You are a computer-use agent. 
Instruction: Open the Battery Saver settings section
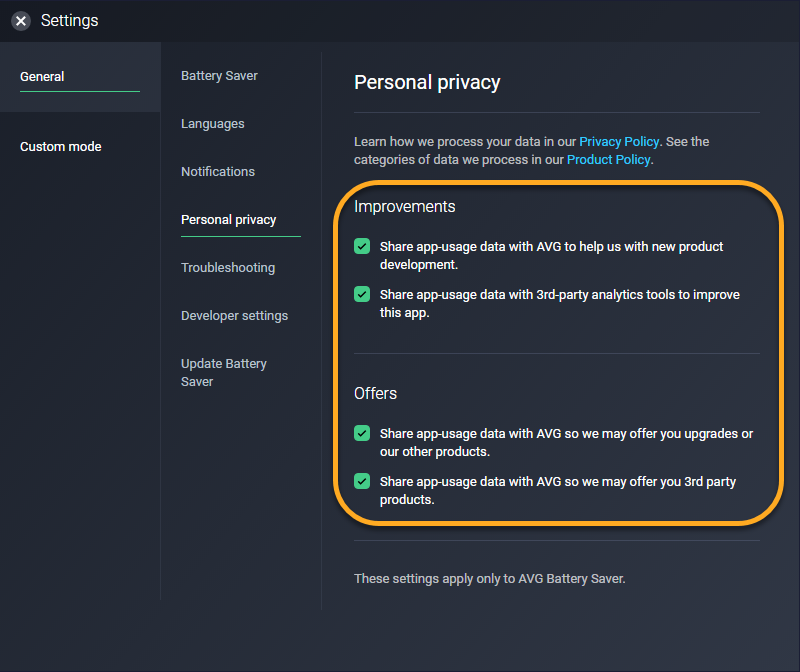pos(219,76)
